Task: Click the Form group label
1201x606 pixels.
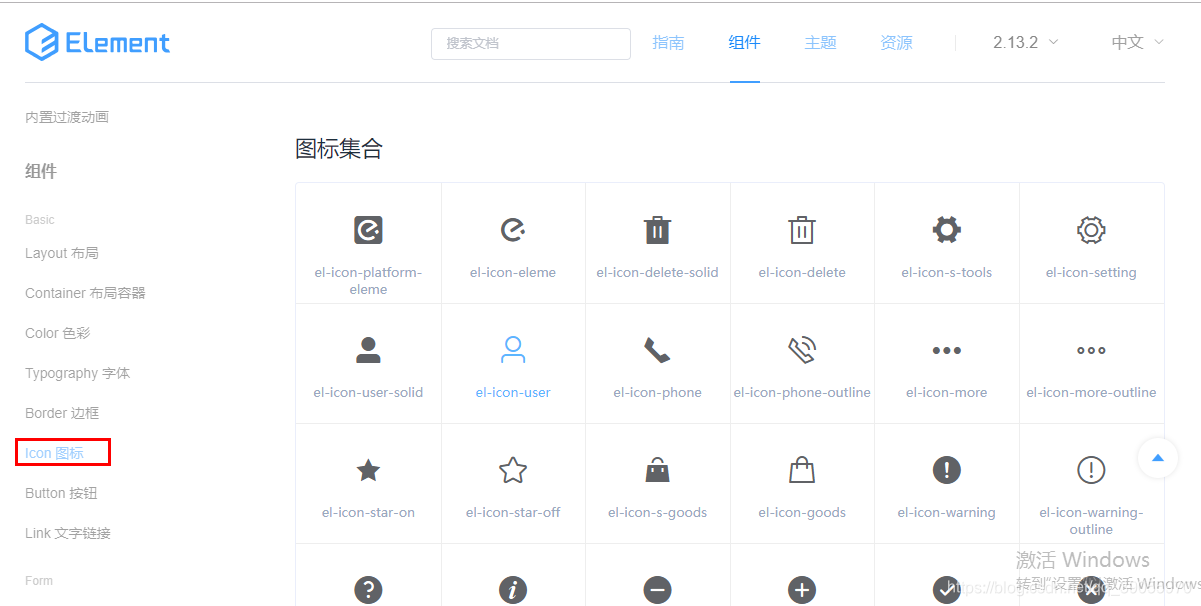Action: (x=39, y=580)
